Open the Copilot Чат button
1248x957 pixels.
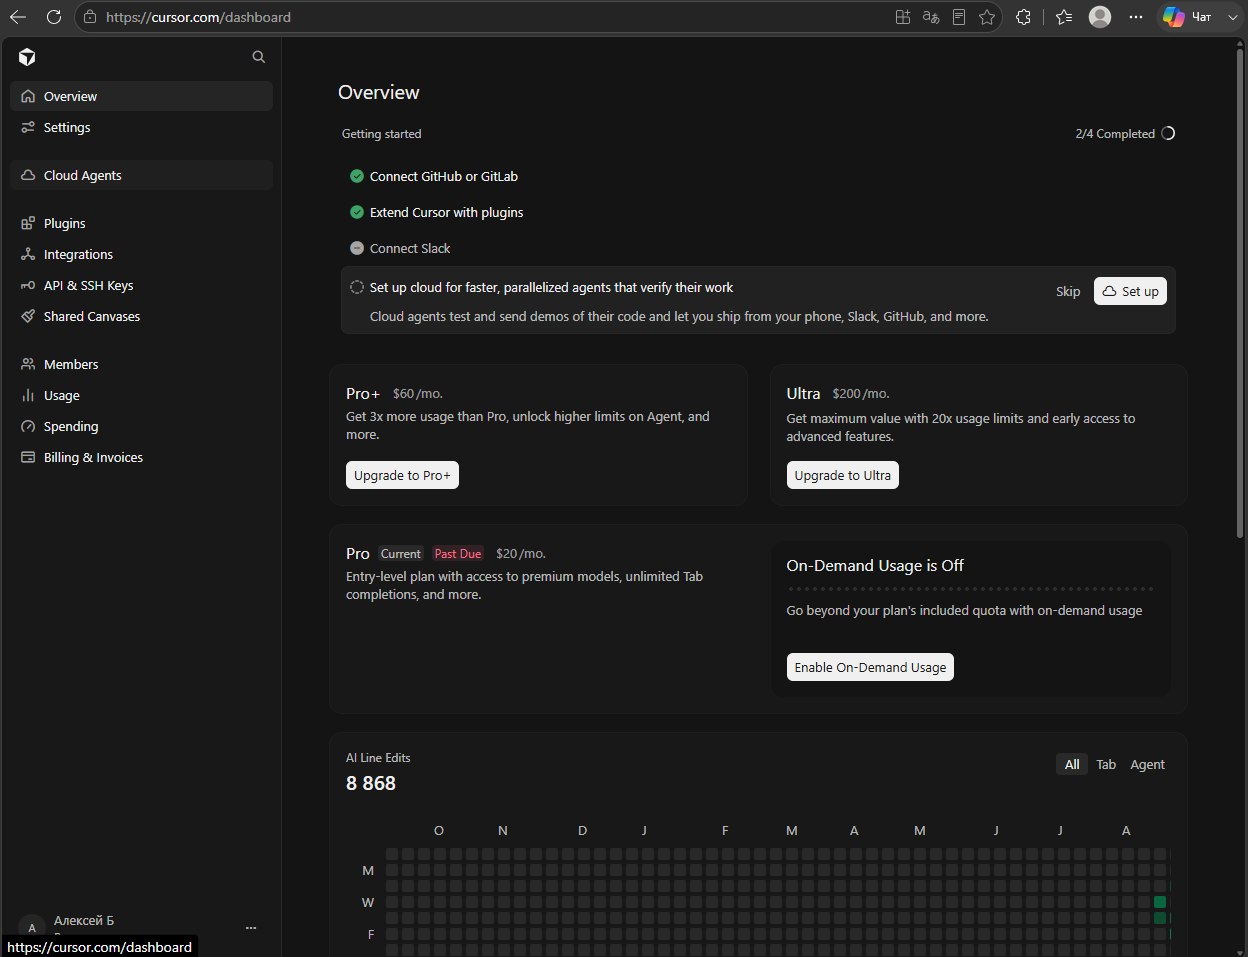coord(1188,17)
